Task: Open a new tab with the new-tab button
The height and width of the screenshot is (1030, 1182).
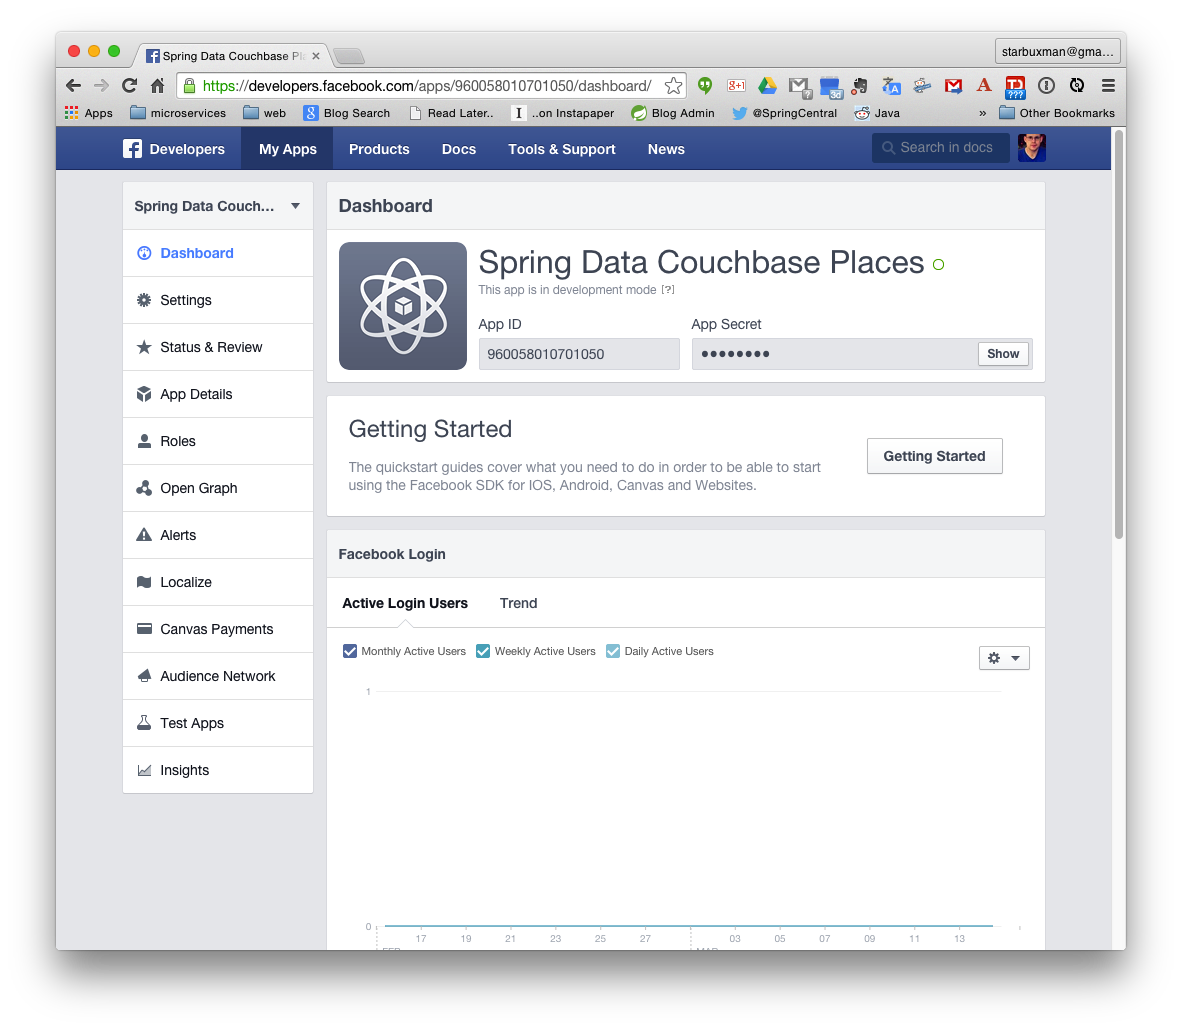Action: coord(348,56)
